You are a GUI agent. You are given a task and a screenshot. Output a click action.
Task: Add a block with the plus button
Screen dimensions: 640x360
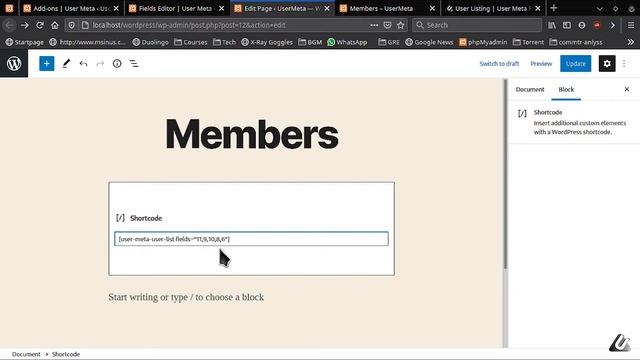click(x=47, y=64)
